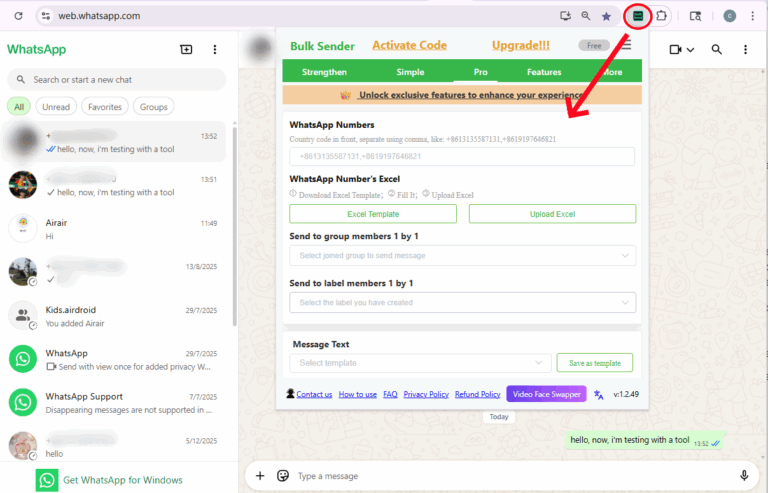Click the Get WhatsApp for Windows logo
768x493 pixels.
coord(47,480)
